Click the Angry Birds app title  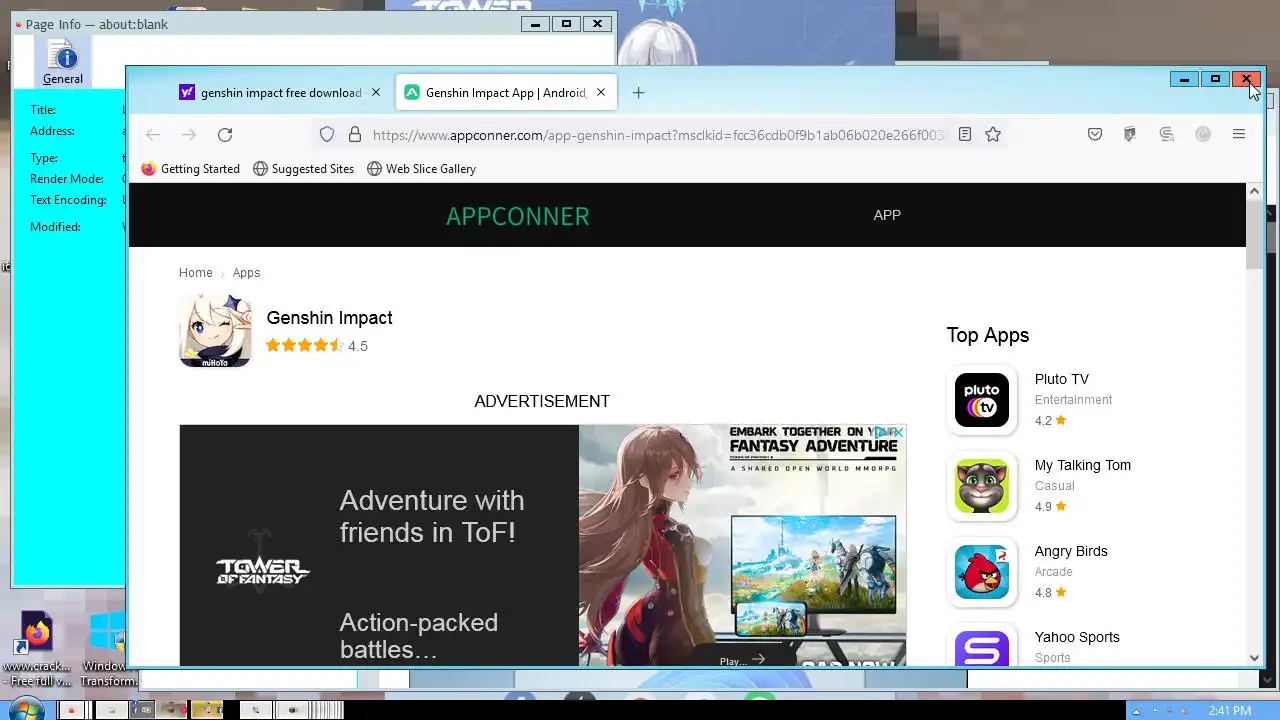point(1071,551)
